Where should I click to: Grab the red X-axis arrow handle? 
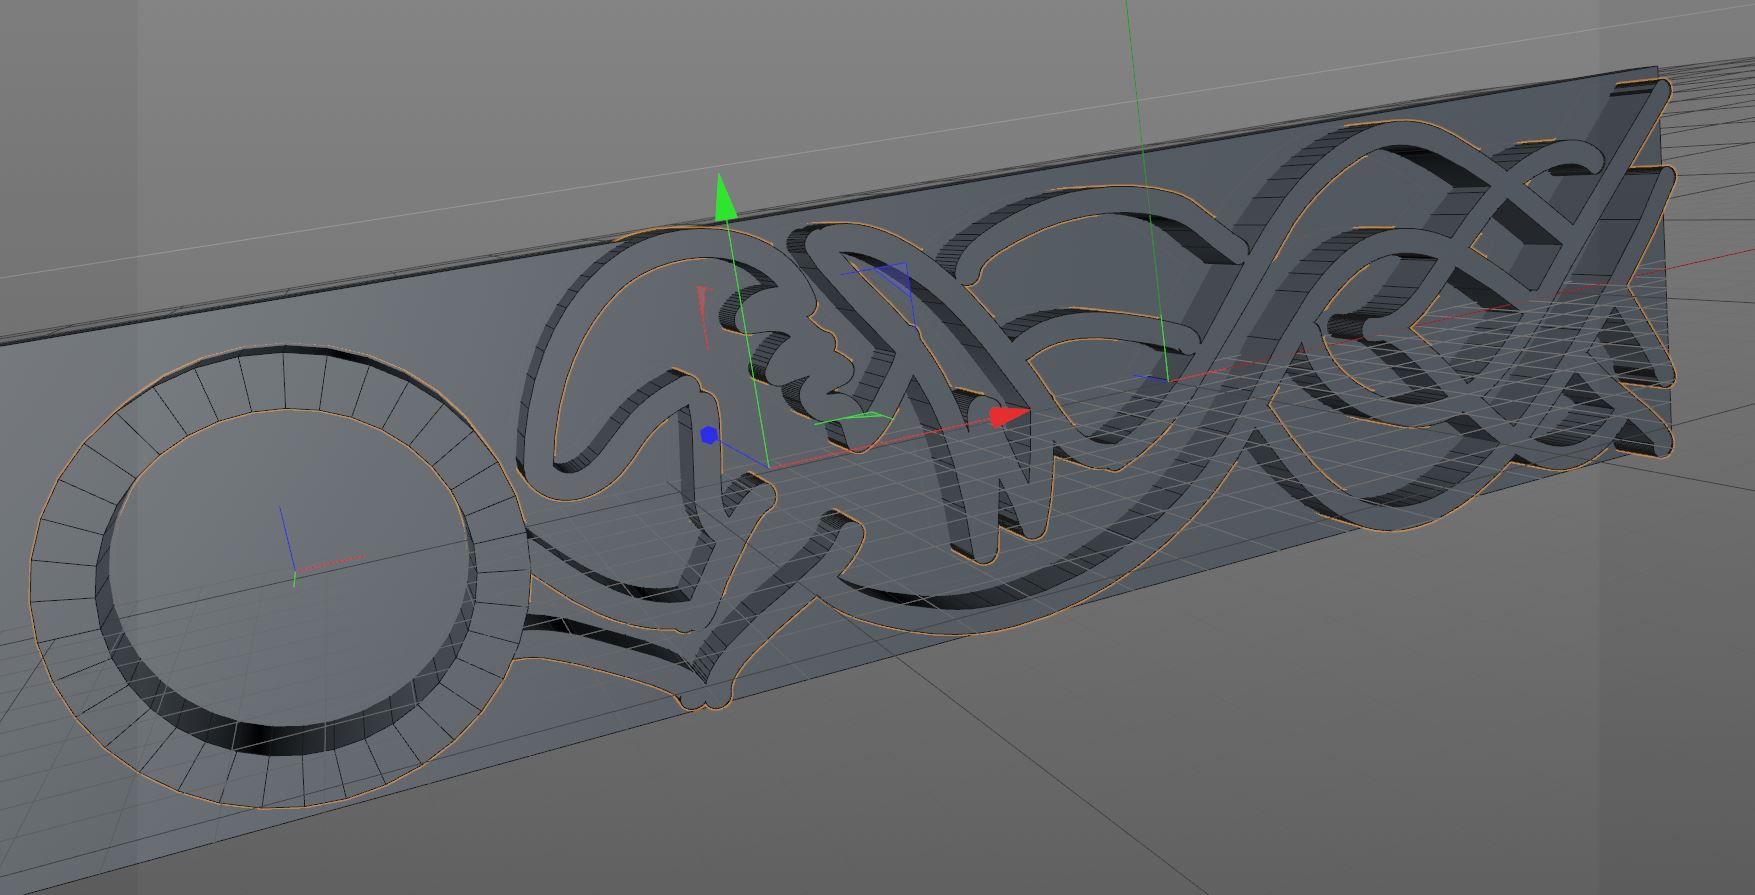click(x=1009, y=416)
